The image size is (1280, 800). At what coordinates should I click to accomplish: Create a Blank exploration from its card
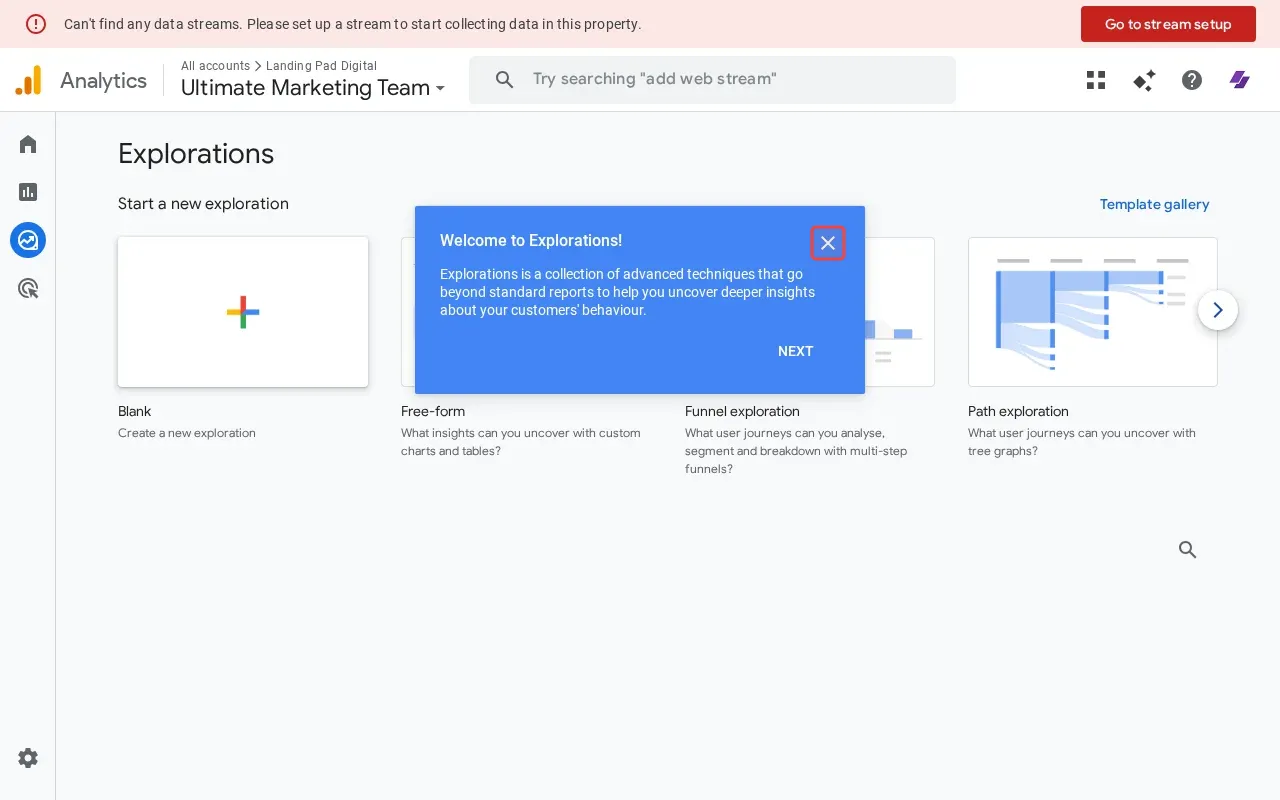(x=243, y=311)
